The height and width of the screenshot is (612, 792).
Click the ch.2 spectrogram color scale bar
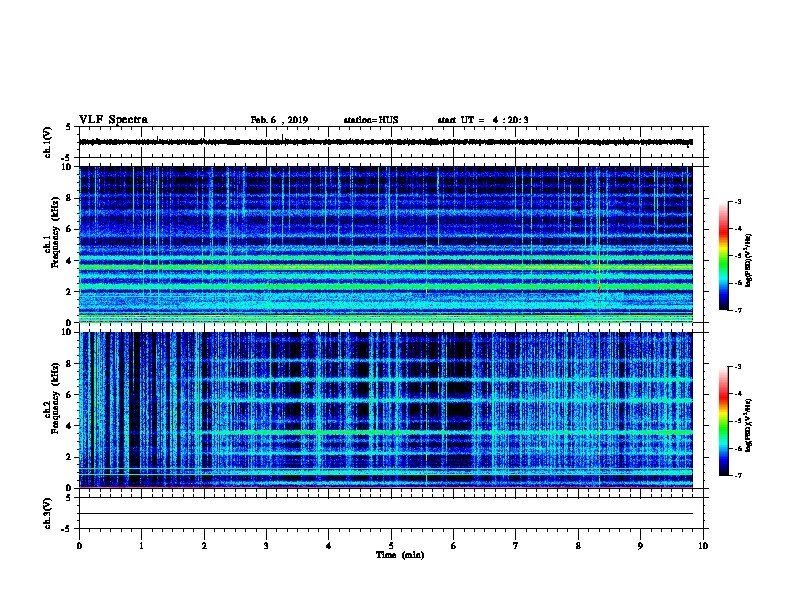[x=724, y=421]
